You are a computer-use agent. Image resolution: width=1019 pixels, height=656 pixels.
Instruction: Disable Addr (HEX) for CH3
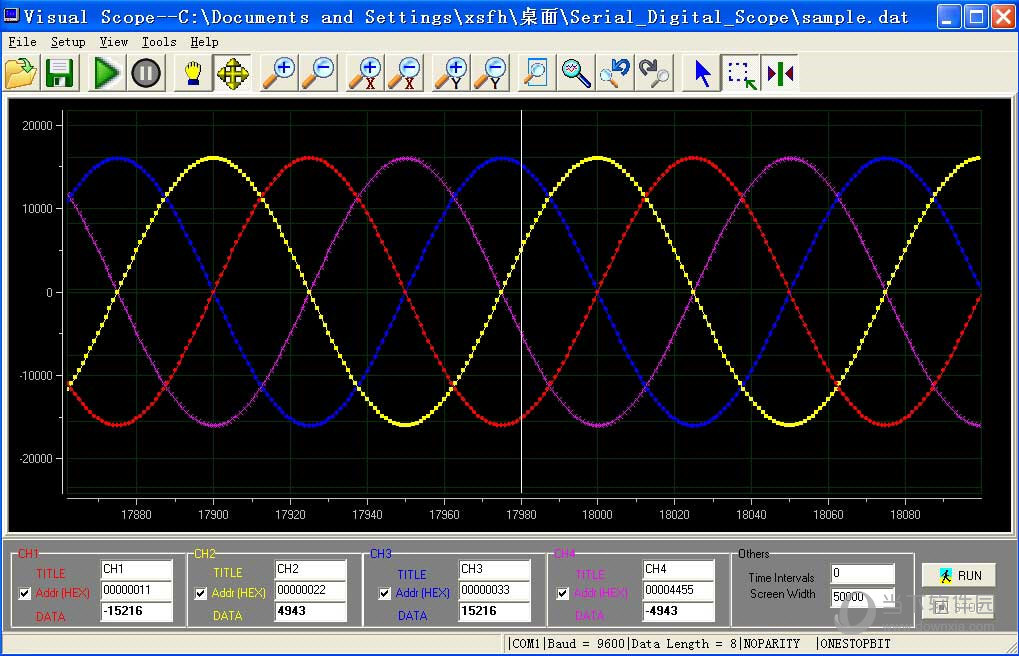pos(384,592)
